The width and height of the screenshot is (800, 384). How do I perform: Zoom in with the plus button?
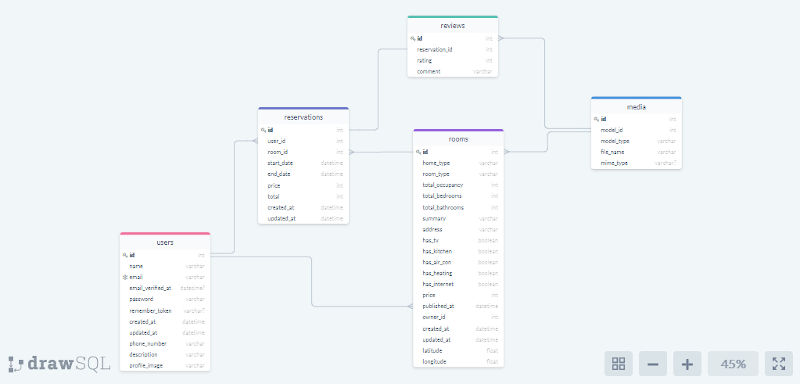[x=687, y=364]
